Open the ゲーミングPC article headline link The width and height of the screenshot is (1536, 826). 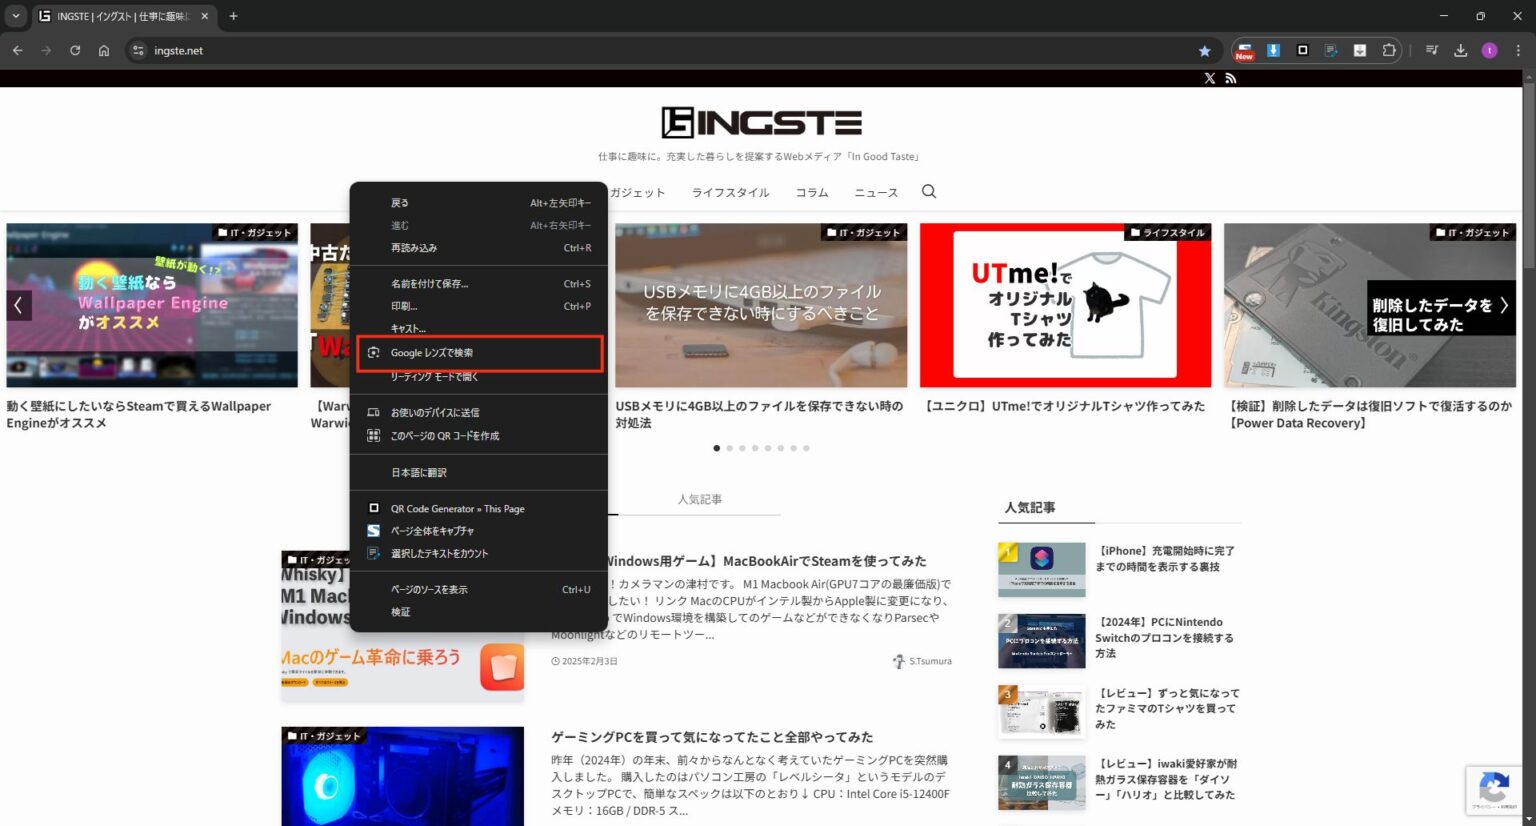[x=710, y=736]
